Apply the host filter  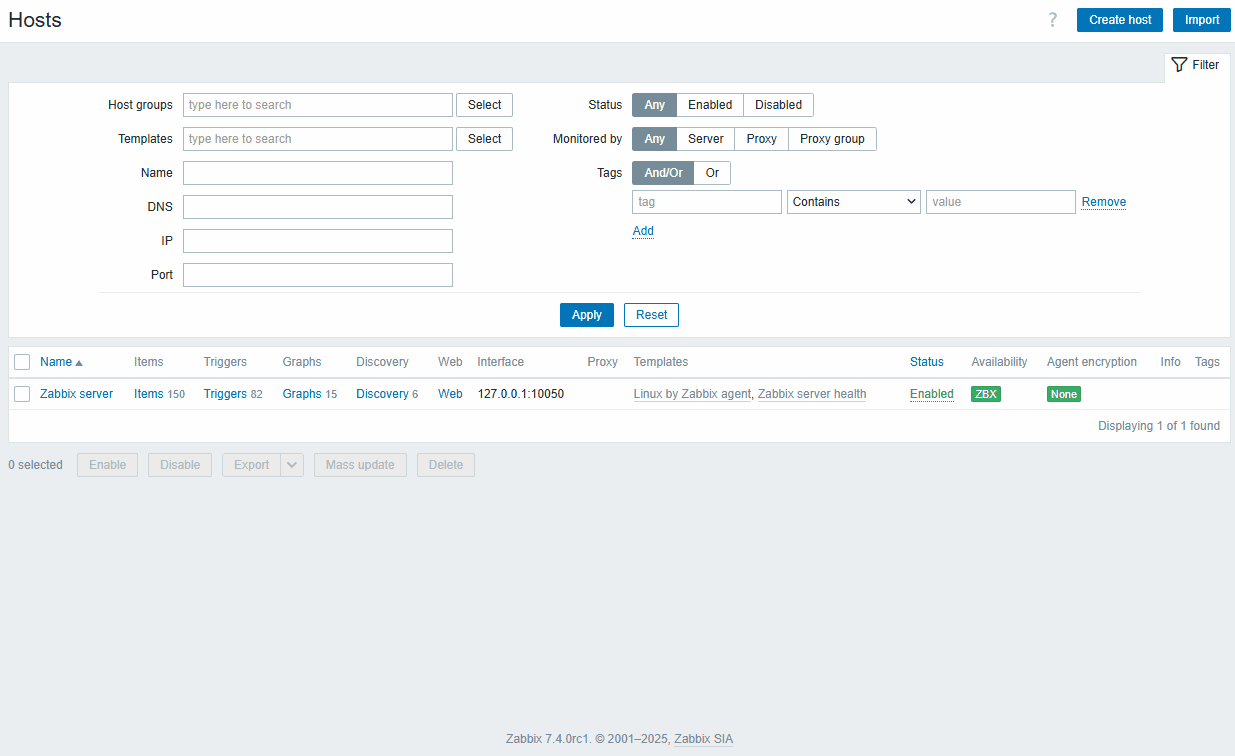tap(587, 315)
